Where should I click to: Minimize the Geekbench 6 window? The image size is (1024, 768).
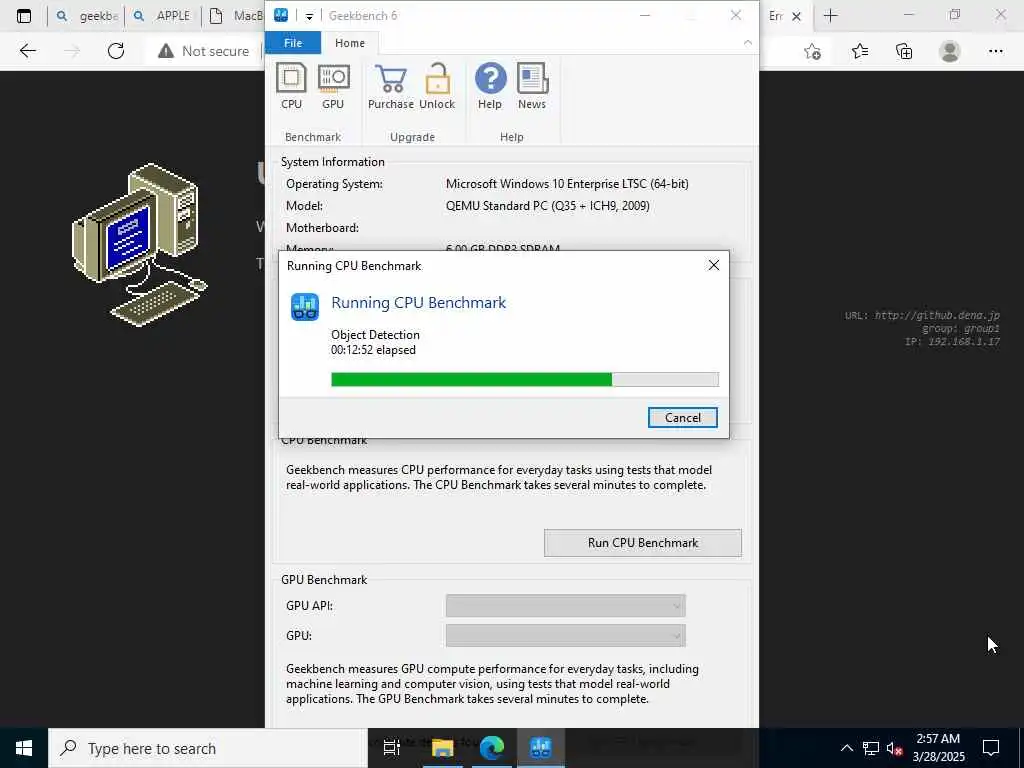pyautogui.click(x=645, y=16)
